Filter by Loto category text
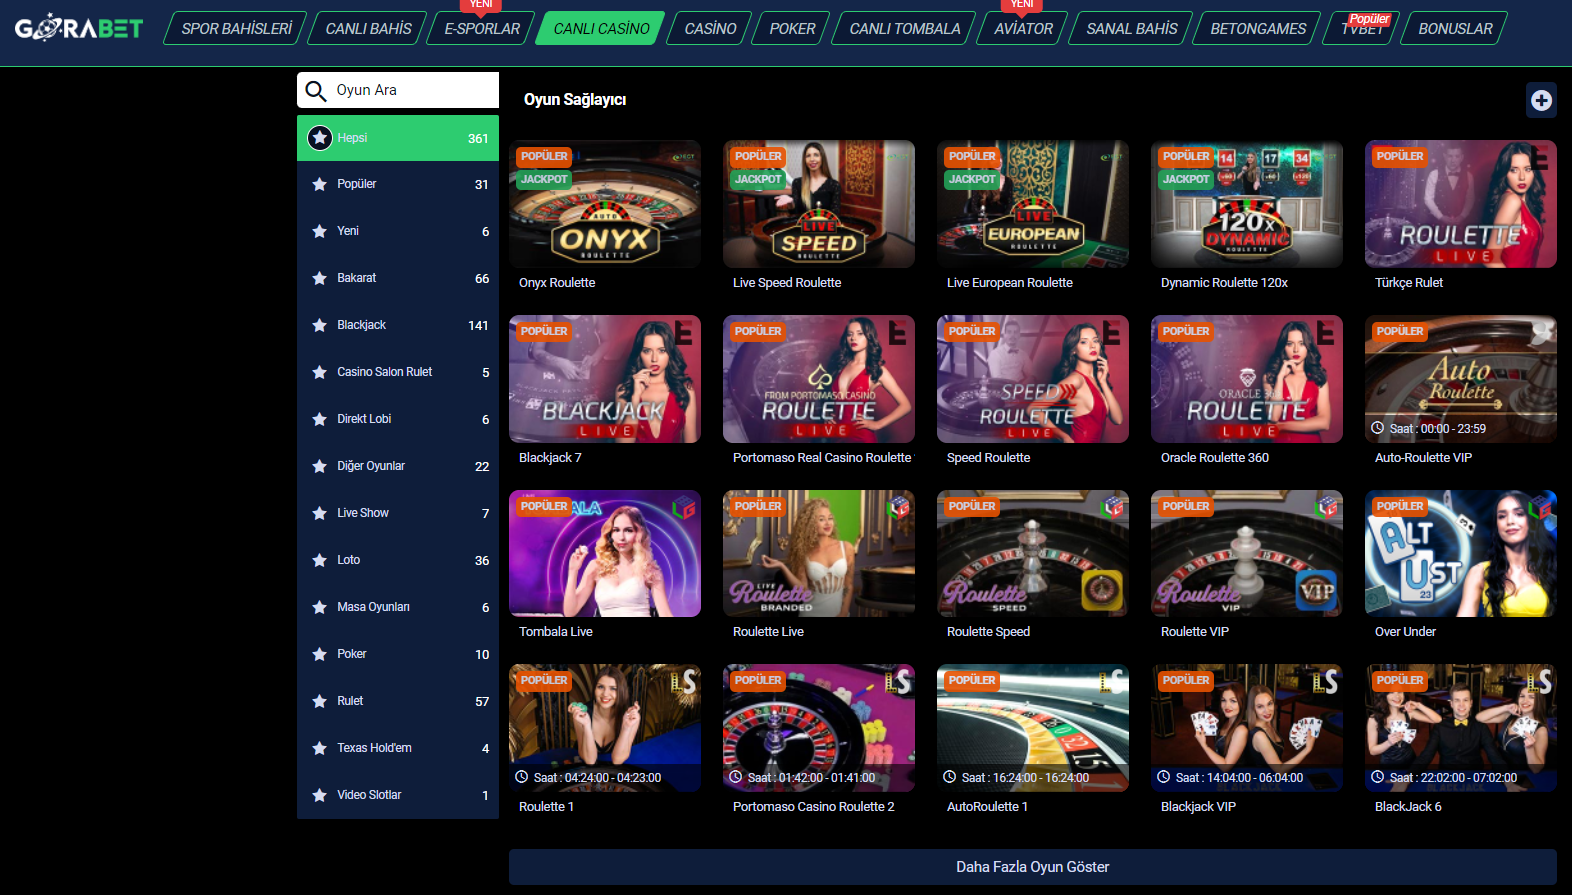This screenshot has height=895, width=1572. (348, 560)
